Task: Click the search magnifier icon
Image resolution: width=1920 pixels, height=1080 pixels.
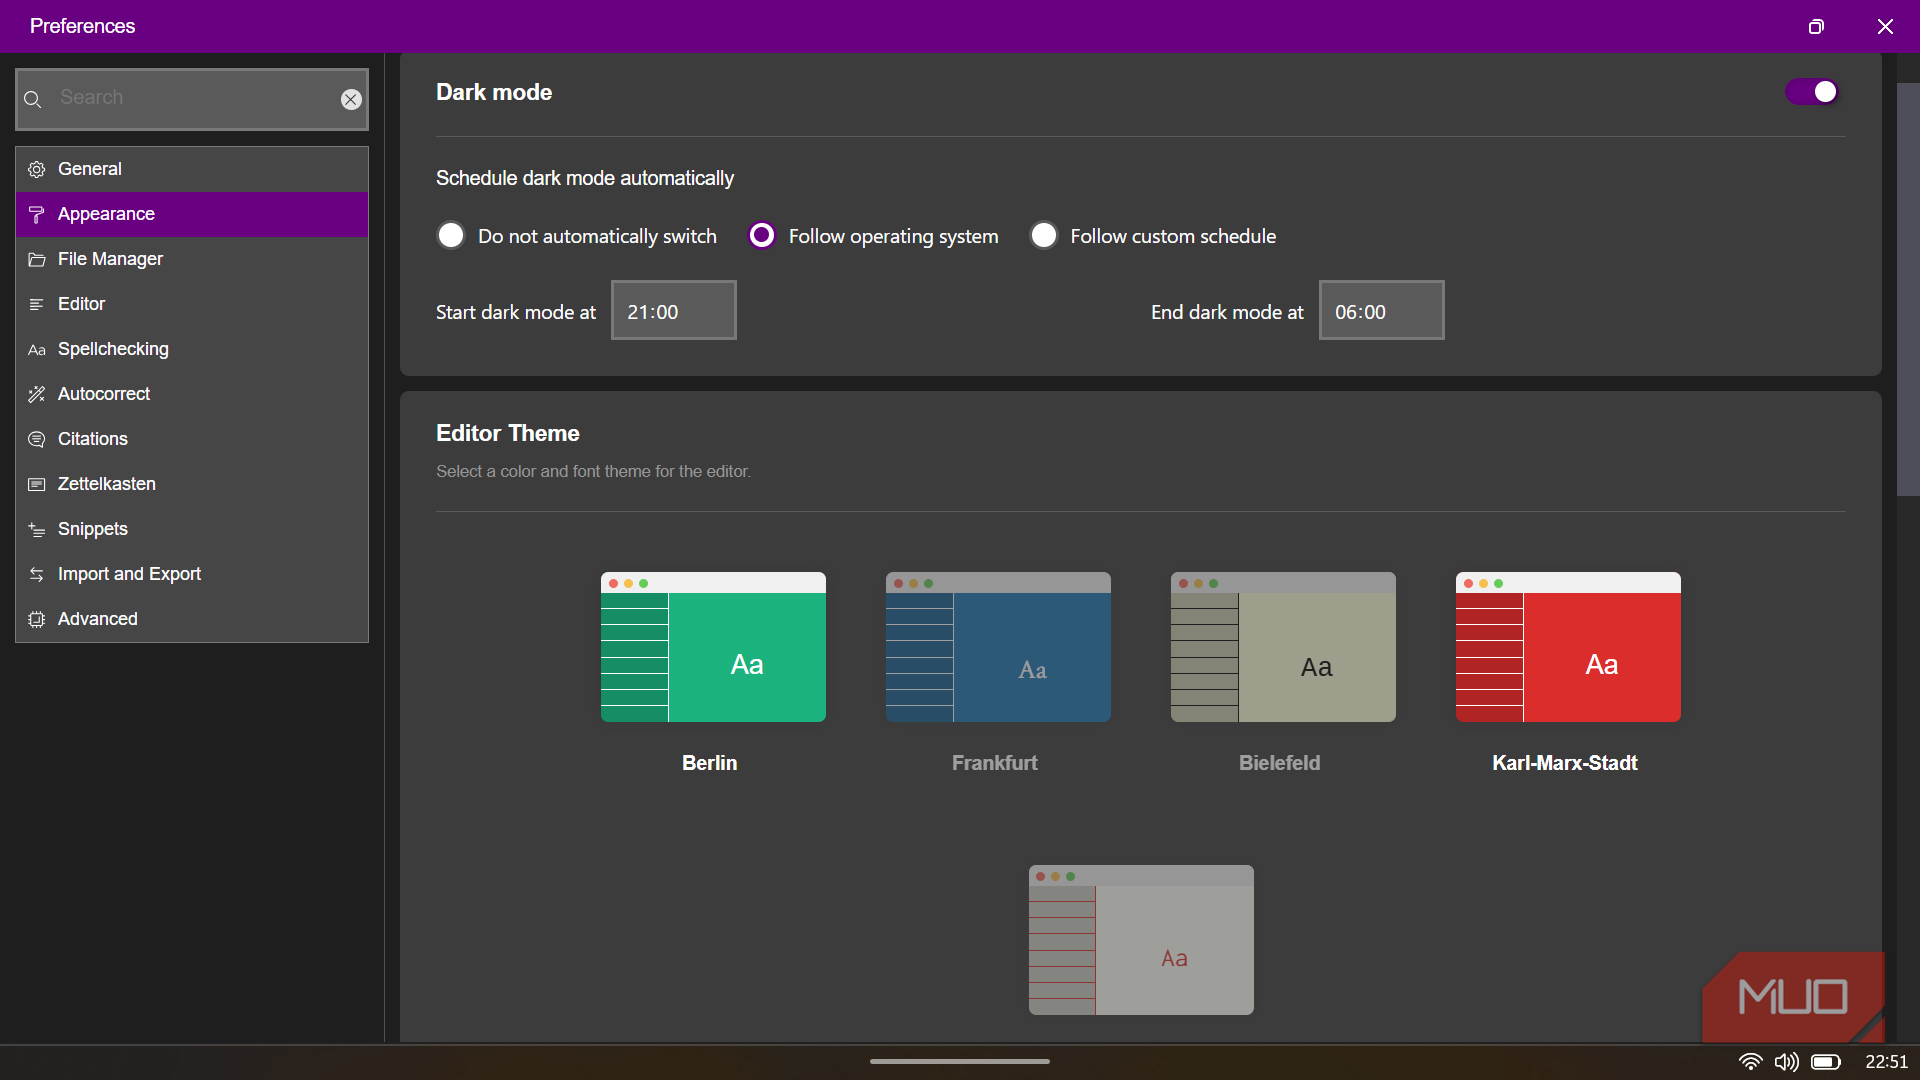Action: click(x=32, y=99)
